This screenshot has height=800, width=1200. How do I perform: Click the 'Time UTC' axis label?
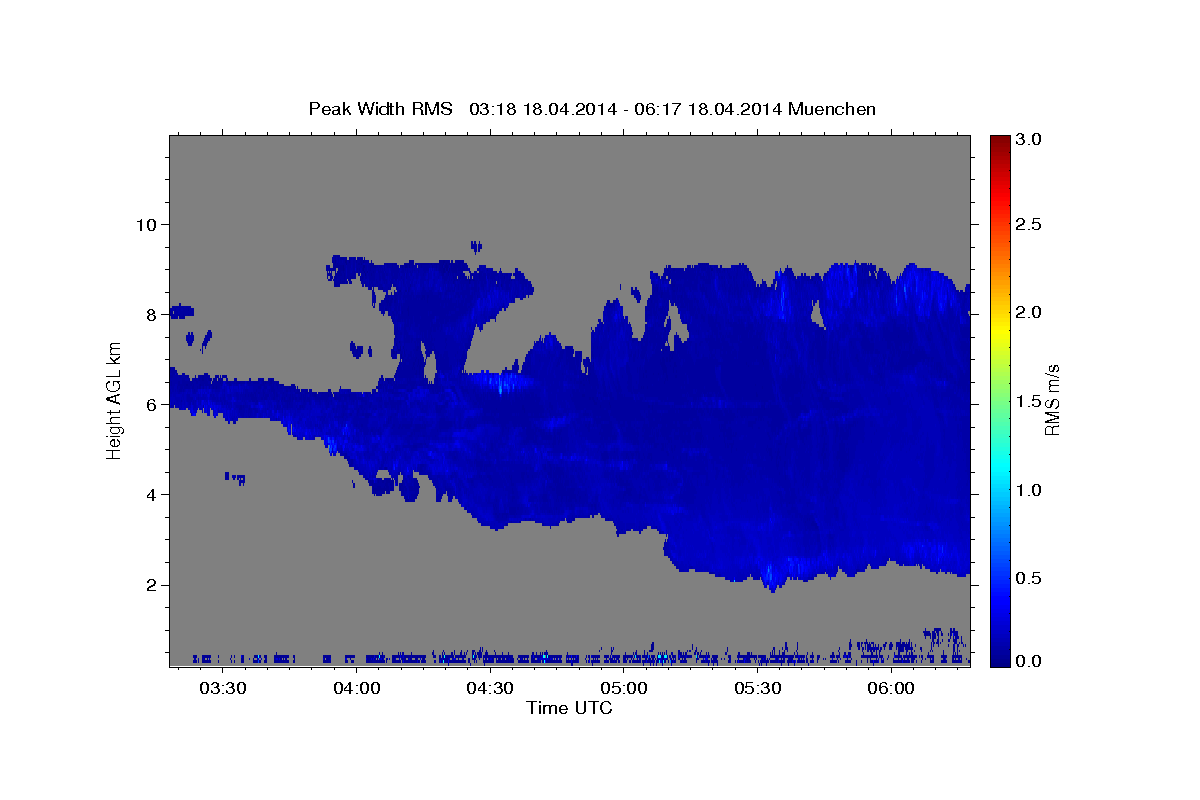(x=569, y=708)
